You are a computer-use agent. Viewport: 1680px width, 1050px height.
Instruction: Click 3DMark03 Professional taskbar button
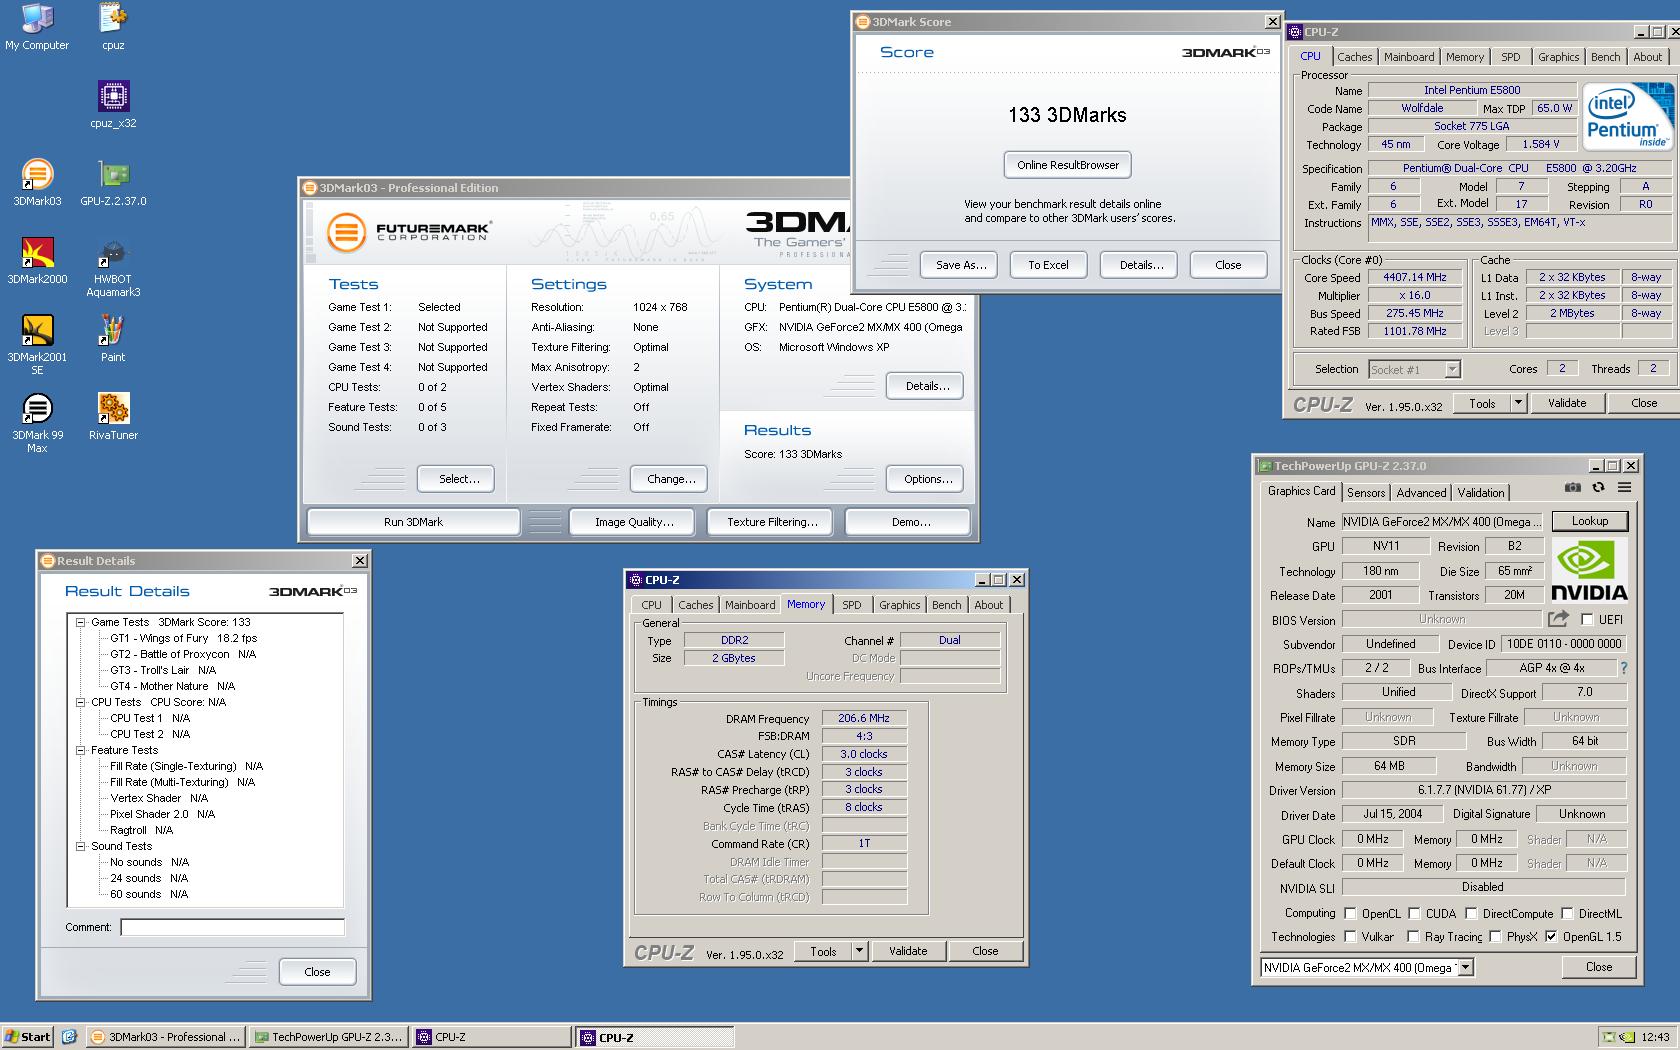(166, 1037)
